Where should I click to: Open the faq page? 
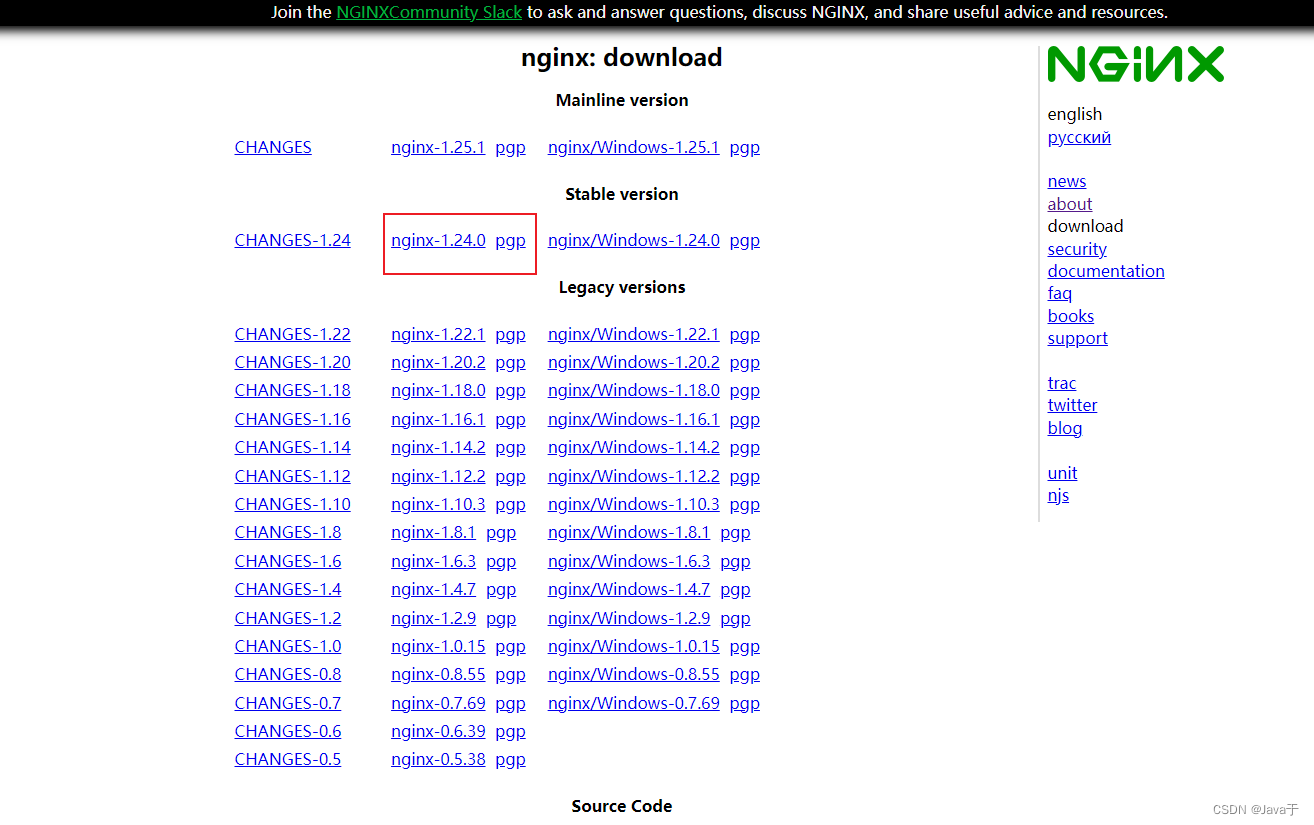click(x=1060, y=293)
